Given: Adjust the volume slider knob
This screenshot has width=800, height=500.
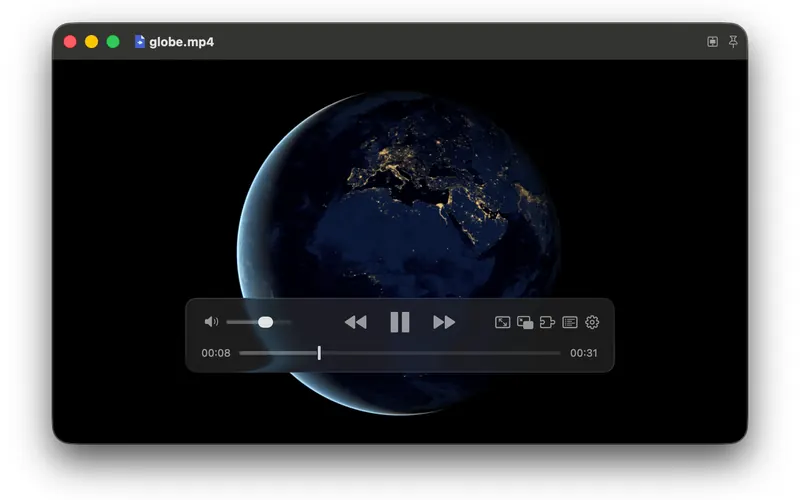Looking at the screenshot, I should pyautogui.click(x=265, y=322).
